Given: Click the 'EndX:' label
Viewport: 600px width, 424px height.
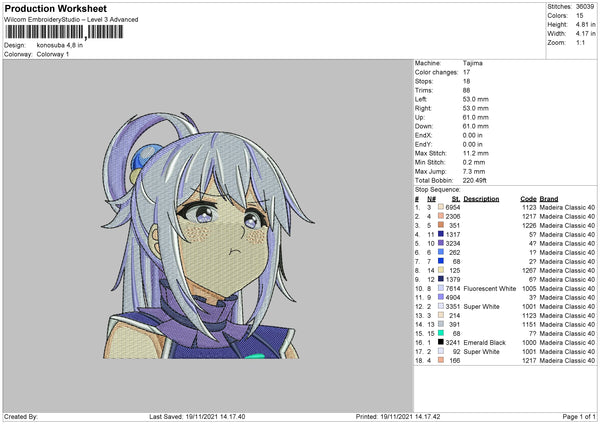Looking at the screenshot, I should 423,135.
